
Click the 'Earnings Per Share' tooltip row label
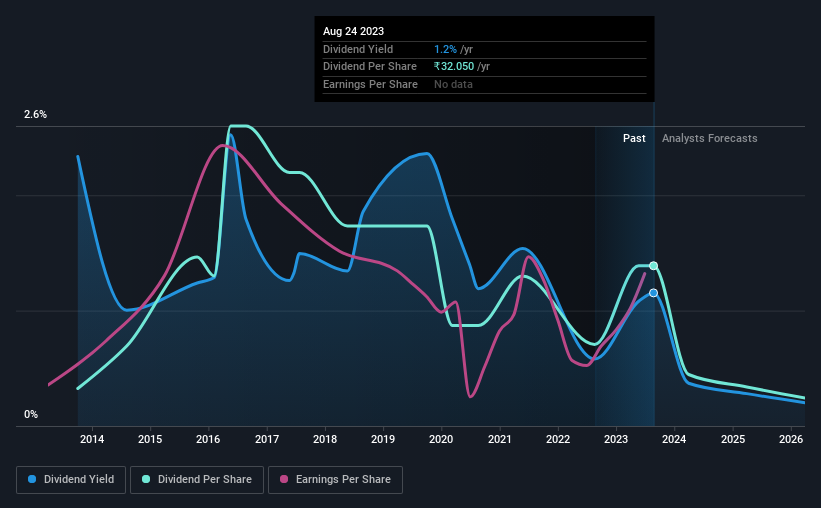pos(370,84)
